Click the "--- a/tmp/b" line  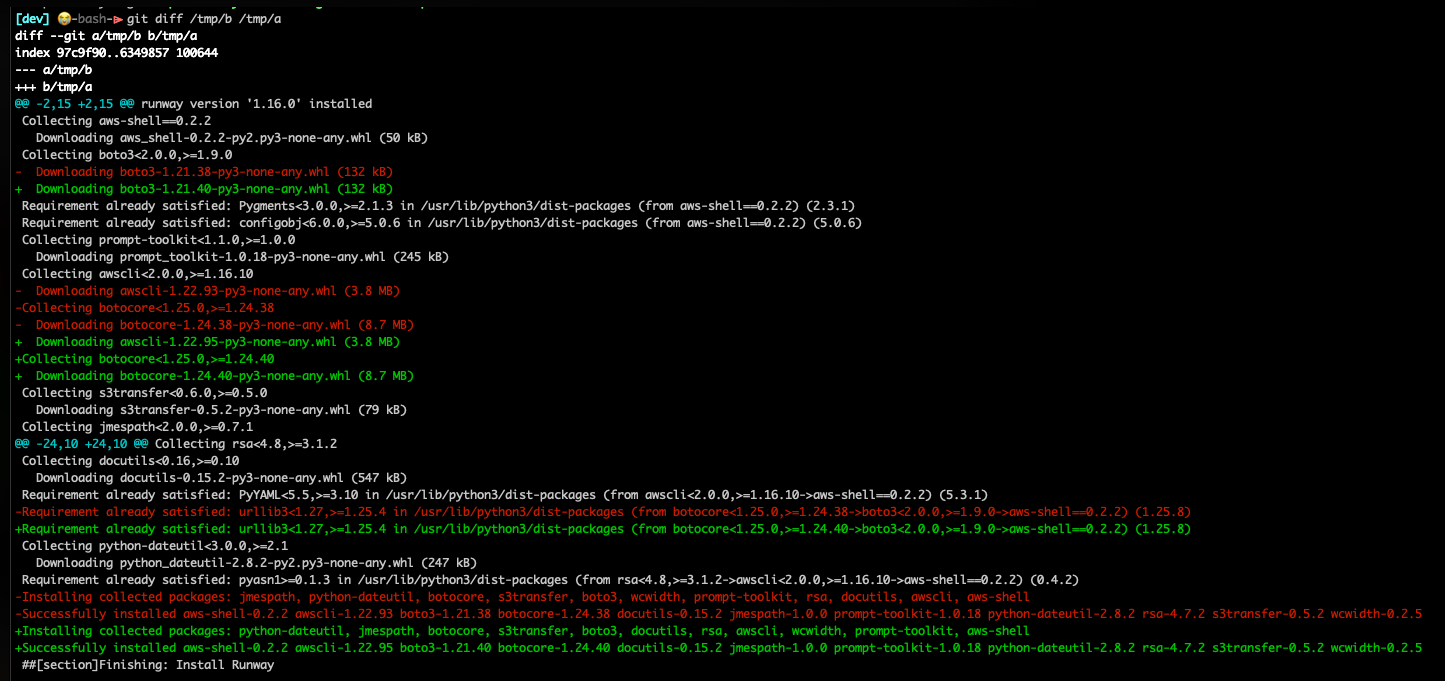pyautogui.click(x=53, y=70)
